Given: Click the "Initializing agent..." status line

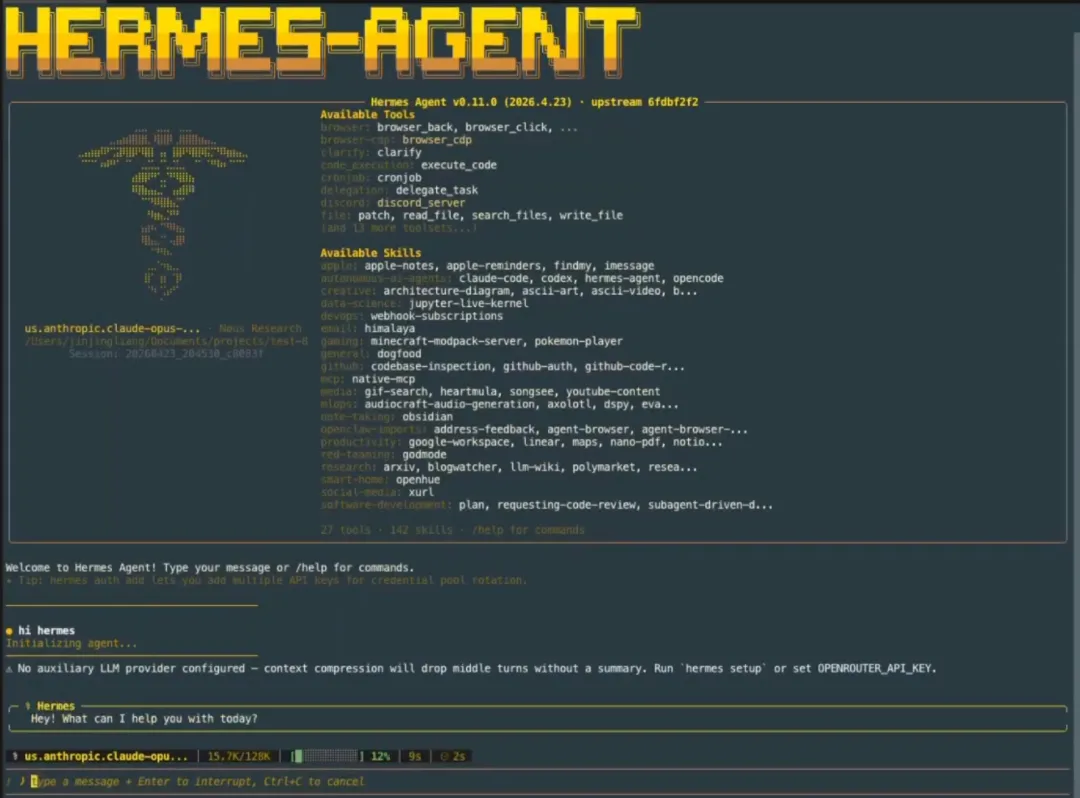Looking at the screenshot, I should (x=72, y=643).
